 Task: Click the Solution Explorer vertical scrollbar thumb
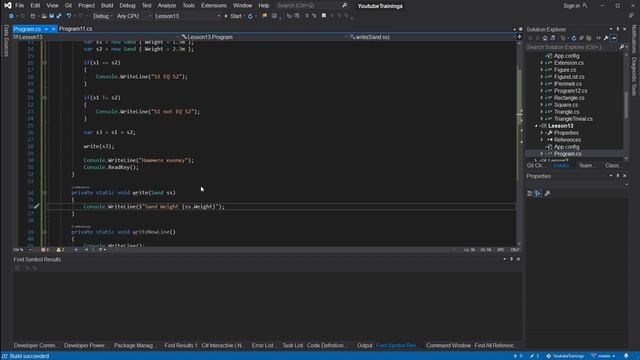(x=626, y=104)
